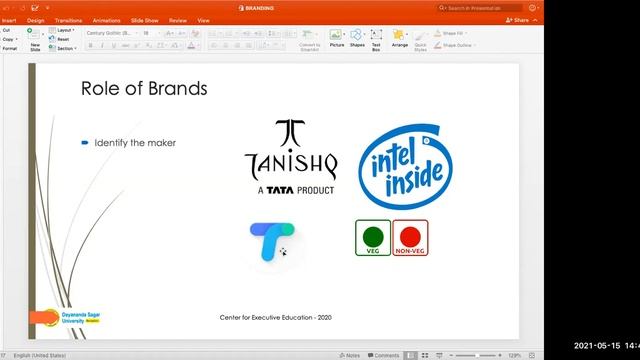The width and height of the screenshot is (640, 360).
Task: Click the Search in Presentation field
Action: 479,8
